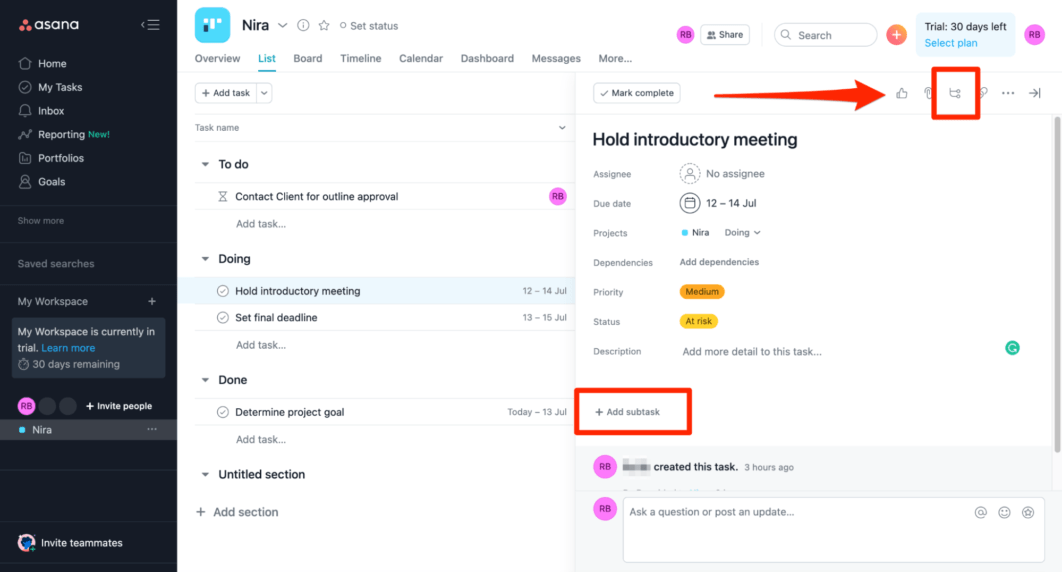1062x572 pixels.
Task: Open the Nira project name dropdown arrow
Action: click(282, 25)
